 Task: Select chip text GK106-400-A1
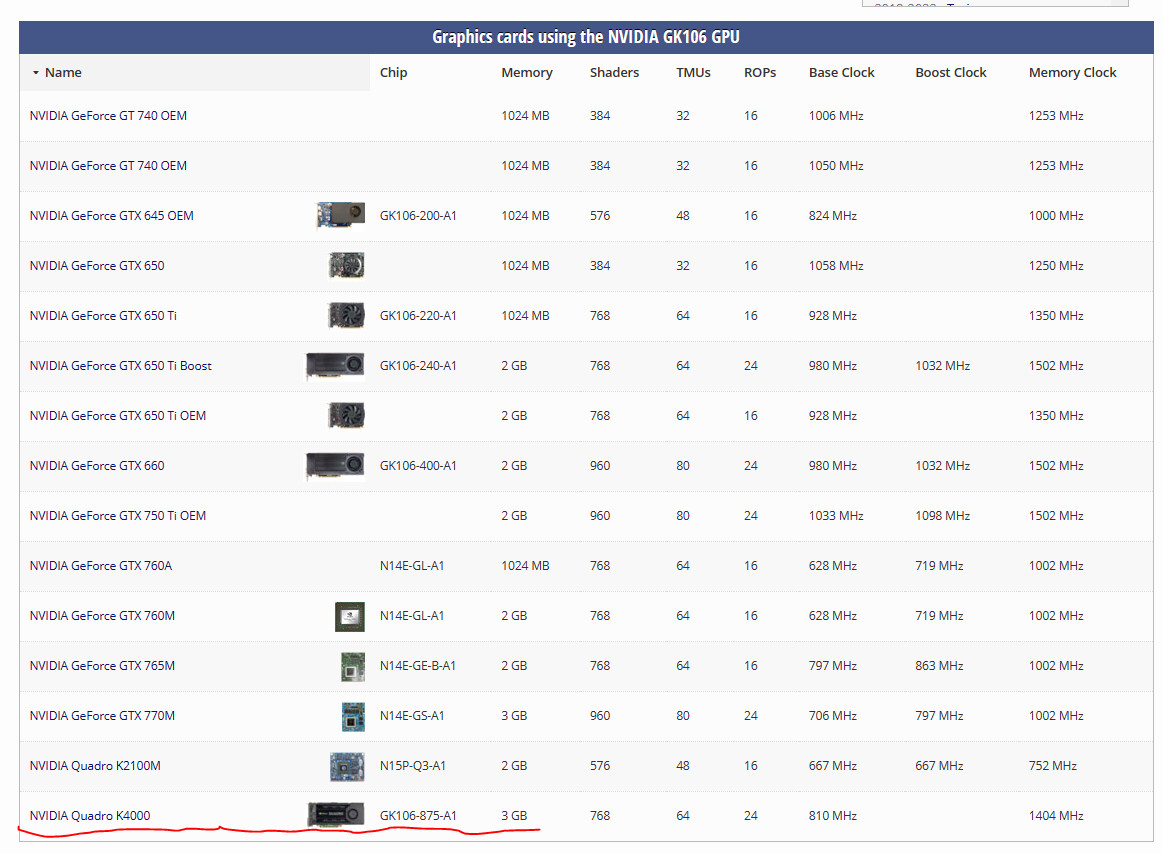pyautogui.click(x=418, y=466)
